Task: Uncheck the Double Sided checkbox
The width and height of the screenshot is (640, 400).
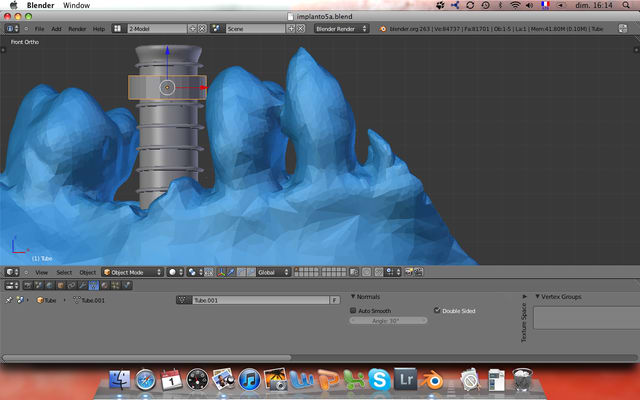Action: 437,311
